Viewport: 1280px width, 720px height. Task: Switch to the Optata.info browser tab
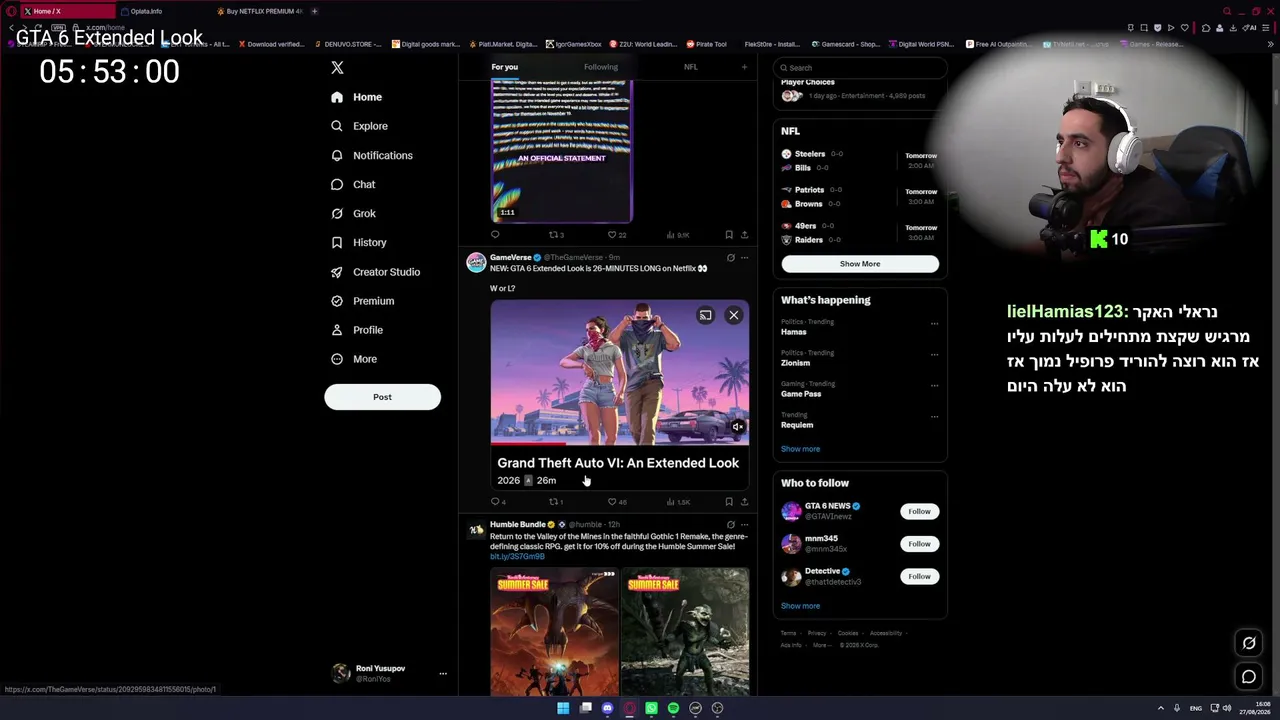pyautogui.click(x=163, y=11)
